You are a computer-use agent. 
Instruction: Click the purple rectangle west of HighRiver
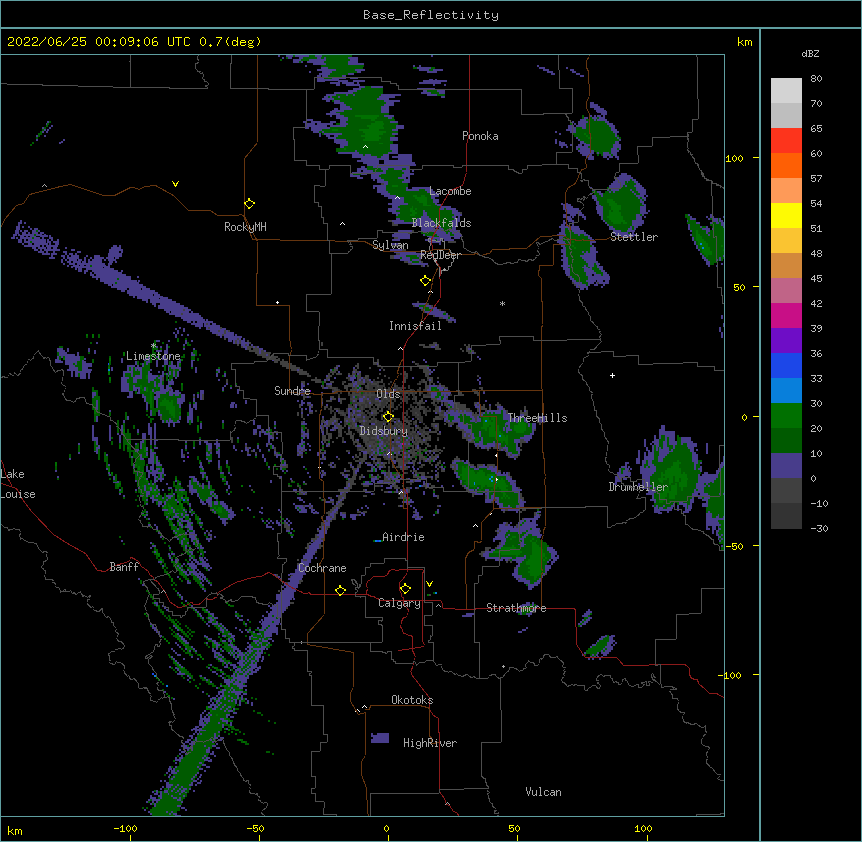pyautogui.click(x=380, y=738)
